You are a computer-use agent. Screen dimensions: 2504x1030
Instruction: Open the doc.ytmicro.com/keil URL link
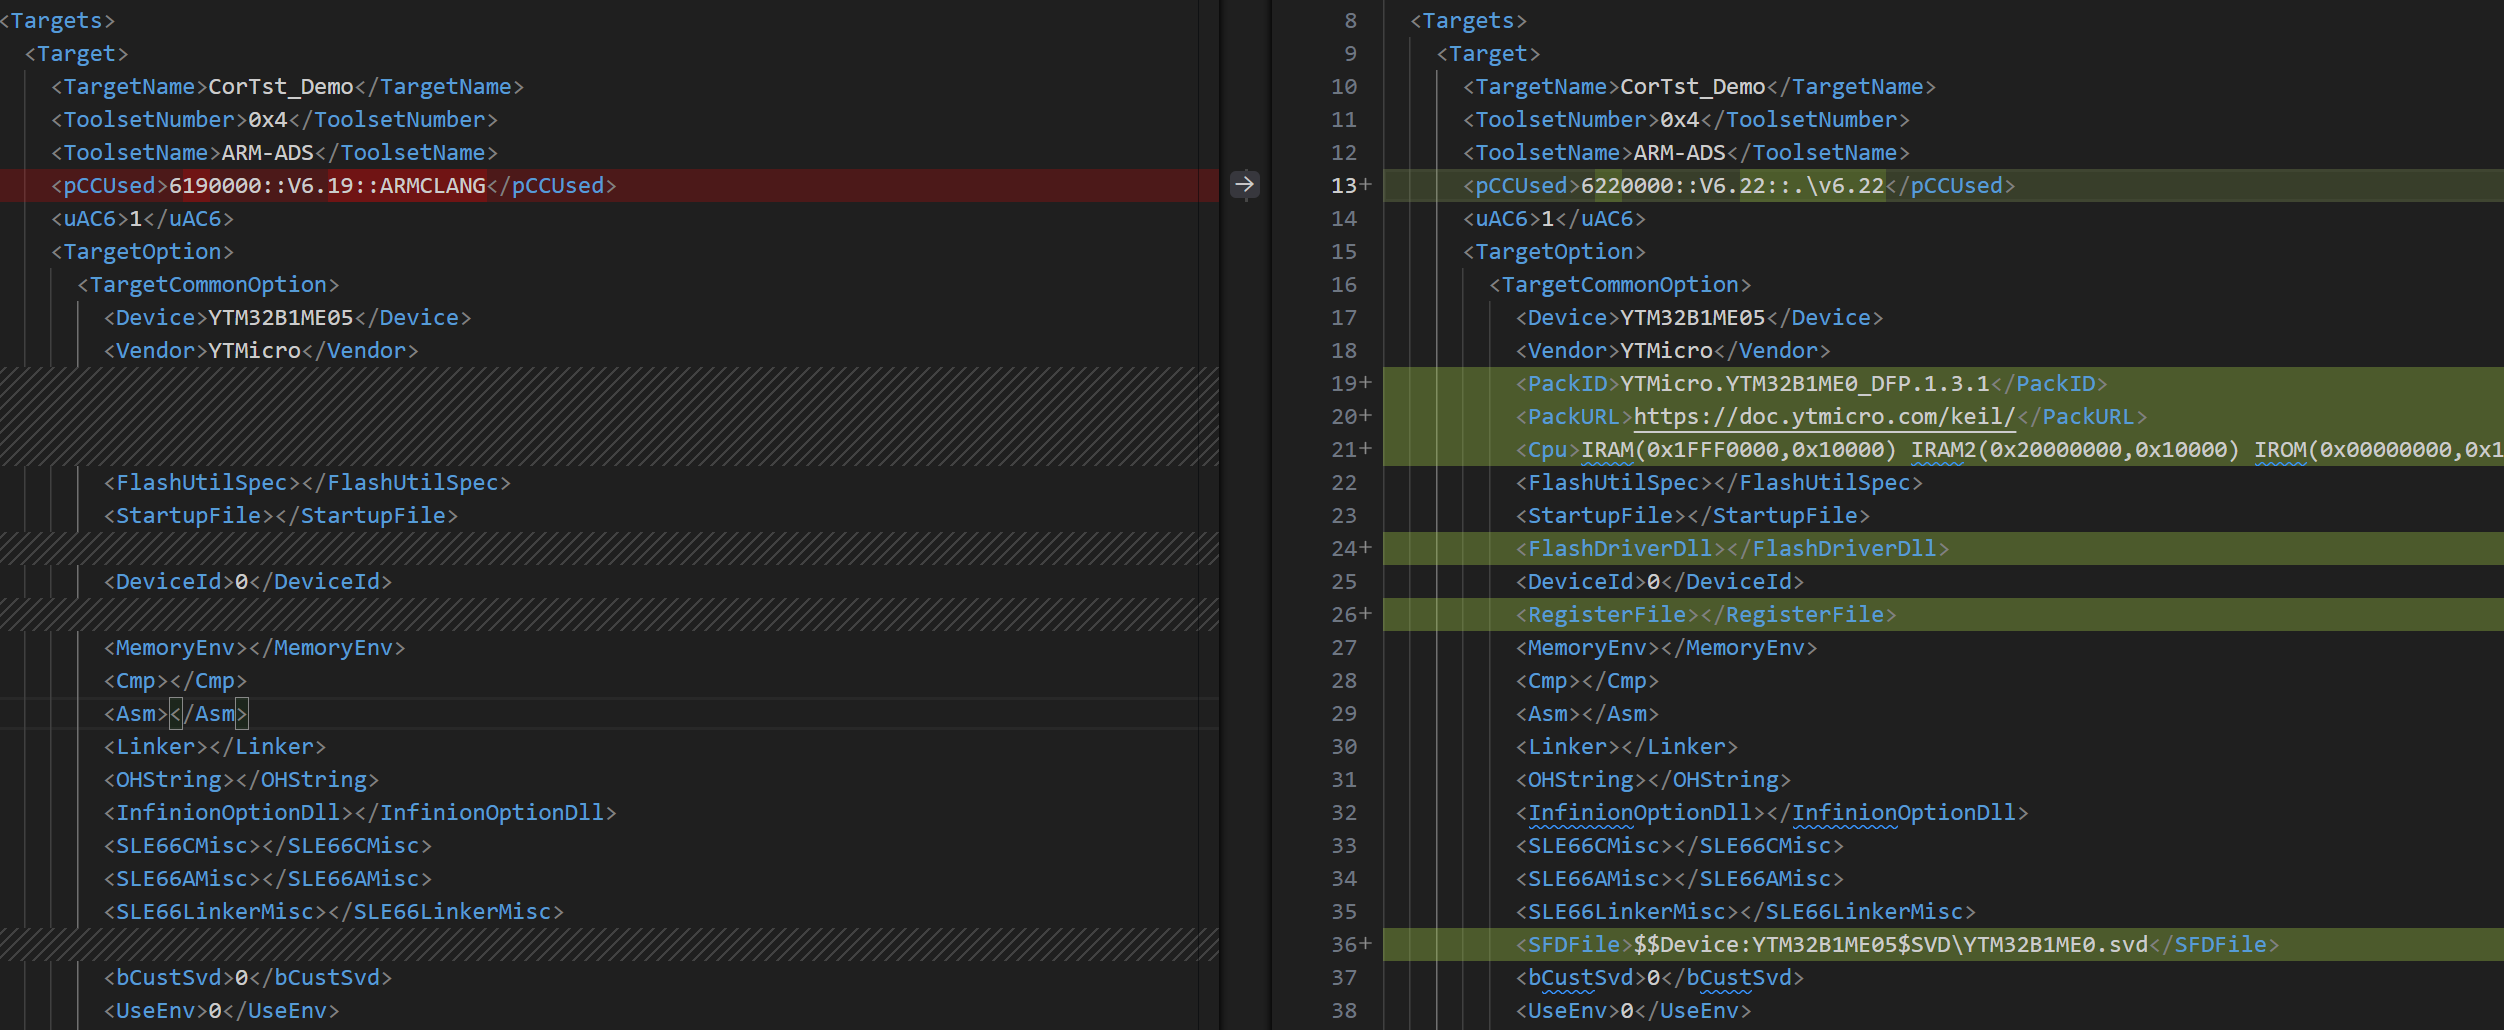point(1824,417)
